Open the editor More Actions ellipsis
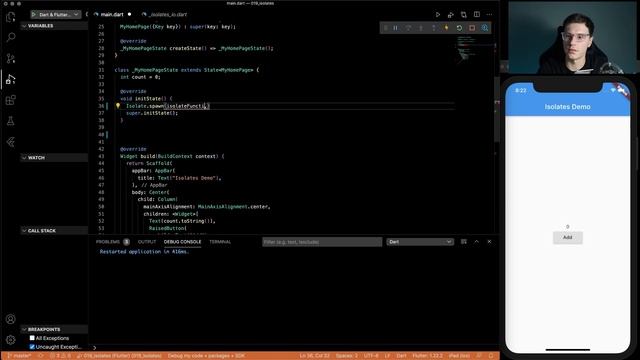The width and height of the screenshot is (640, 360). [x=489, y=15]
